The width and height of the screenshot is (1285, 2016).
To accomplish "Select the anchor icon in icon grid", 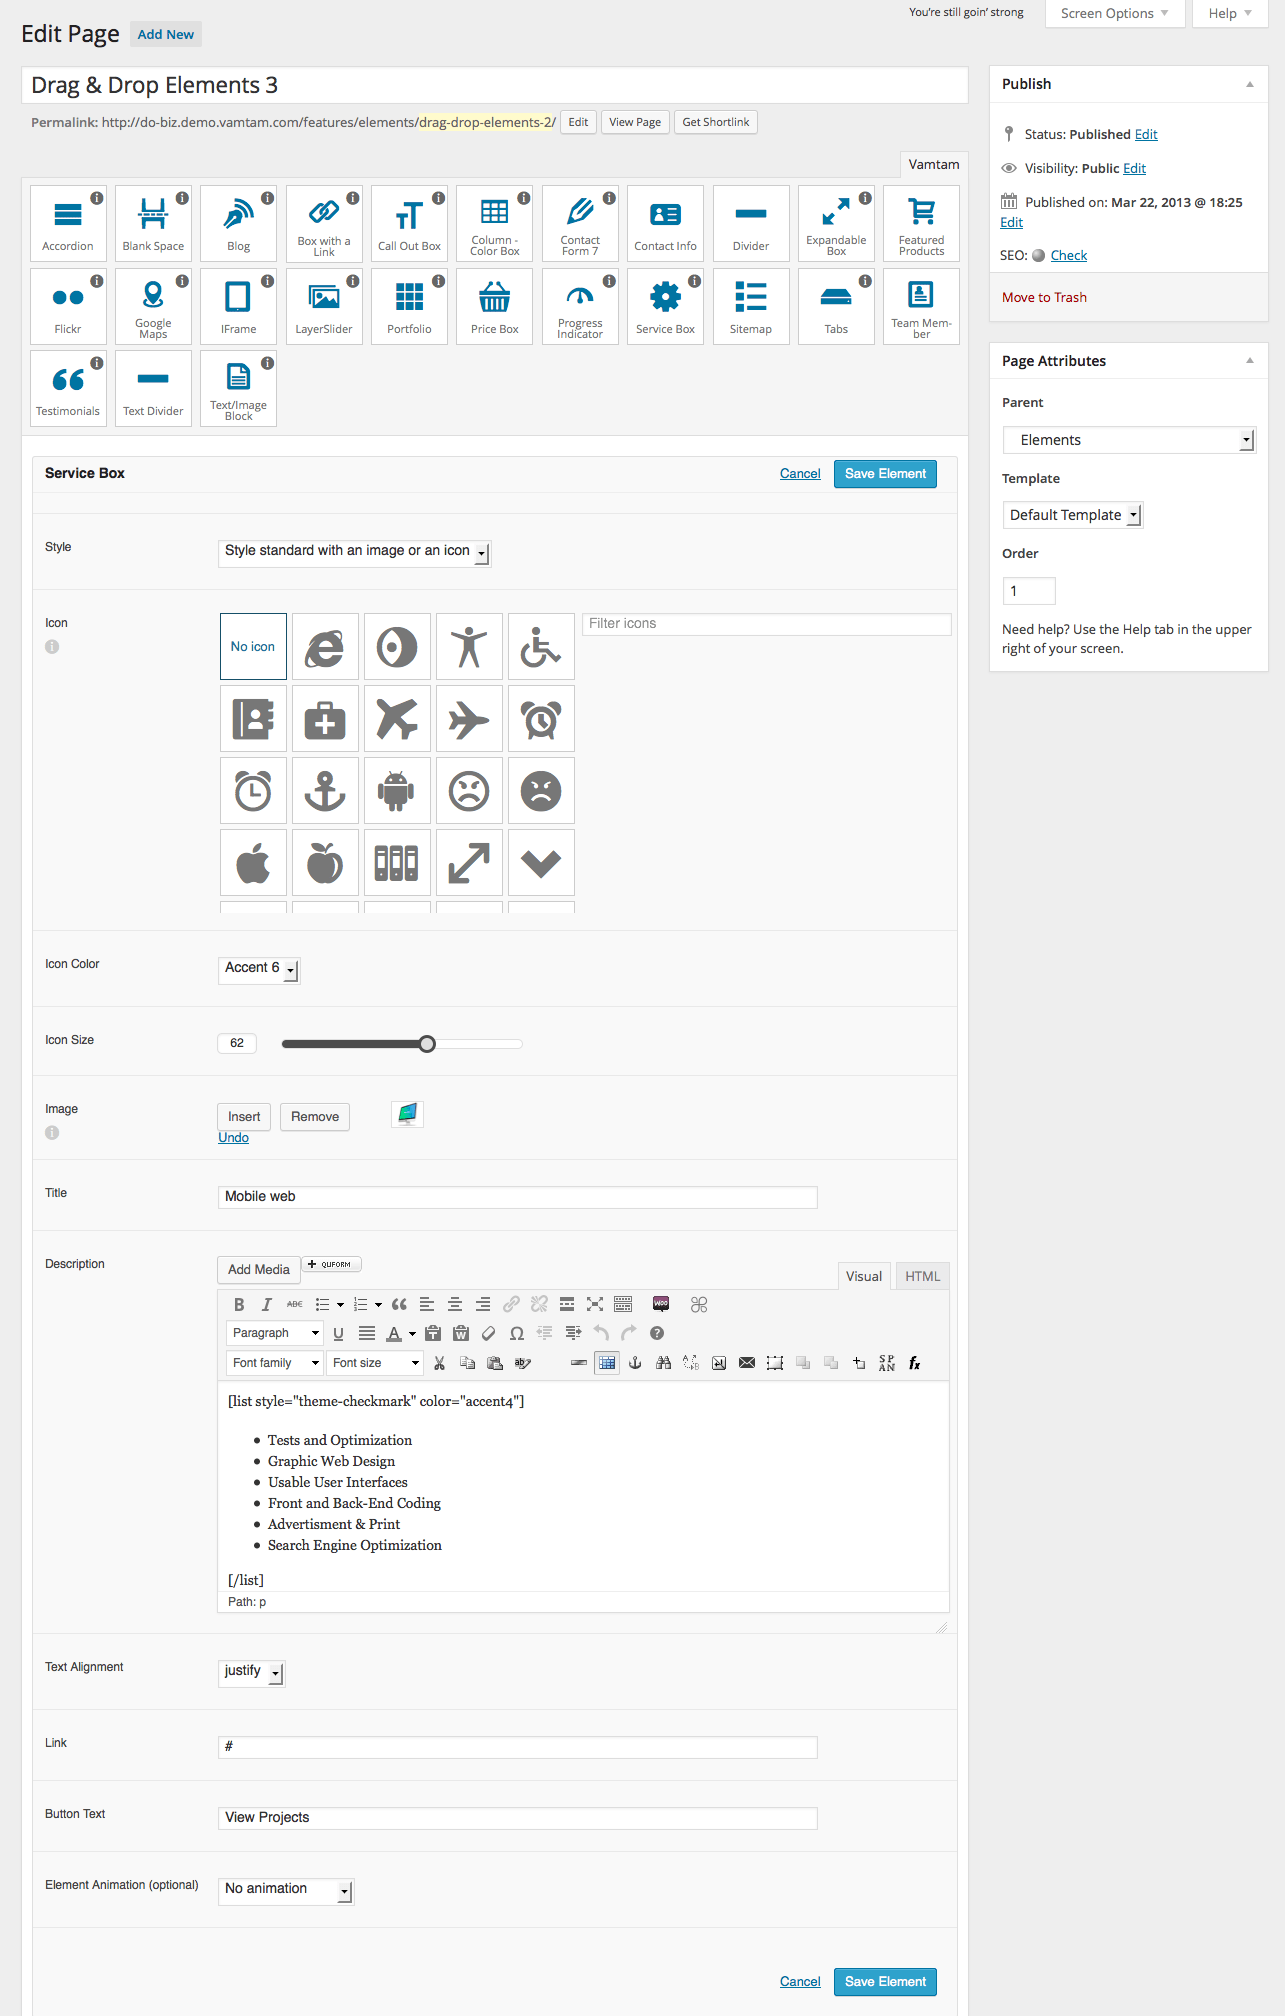I will (x=325, y=791).
